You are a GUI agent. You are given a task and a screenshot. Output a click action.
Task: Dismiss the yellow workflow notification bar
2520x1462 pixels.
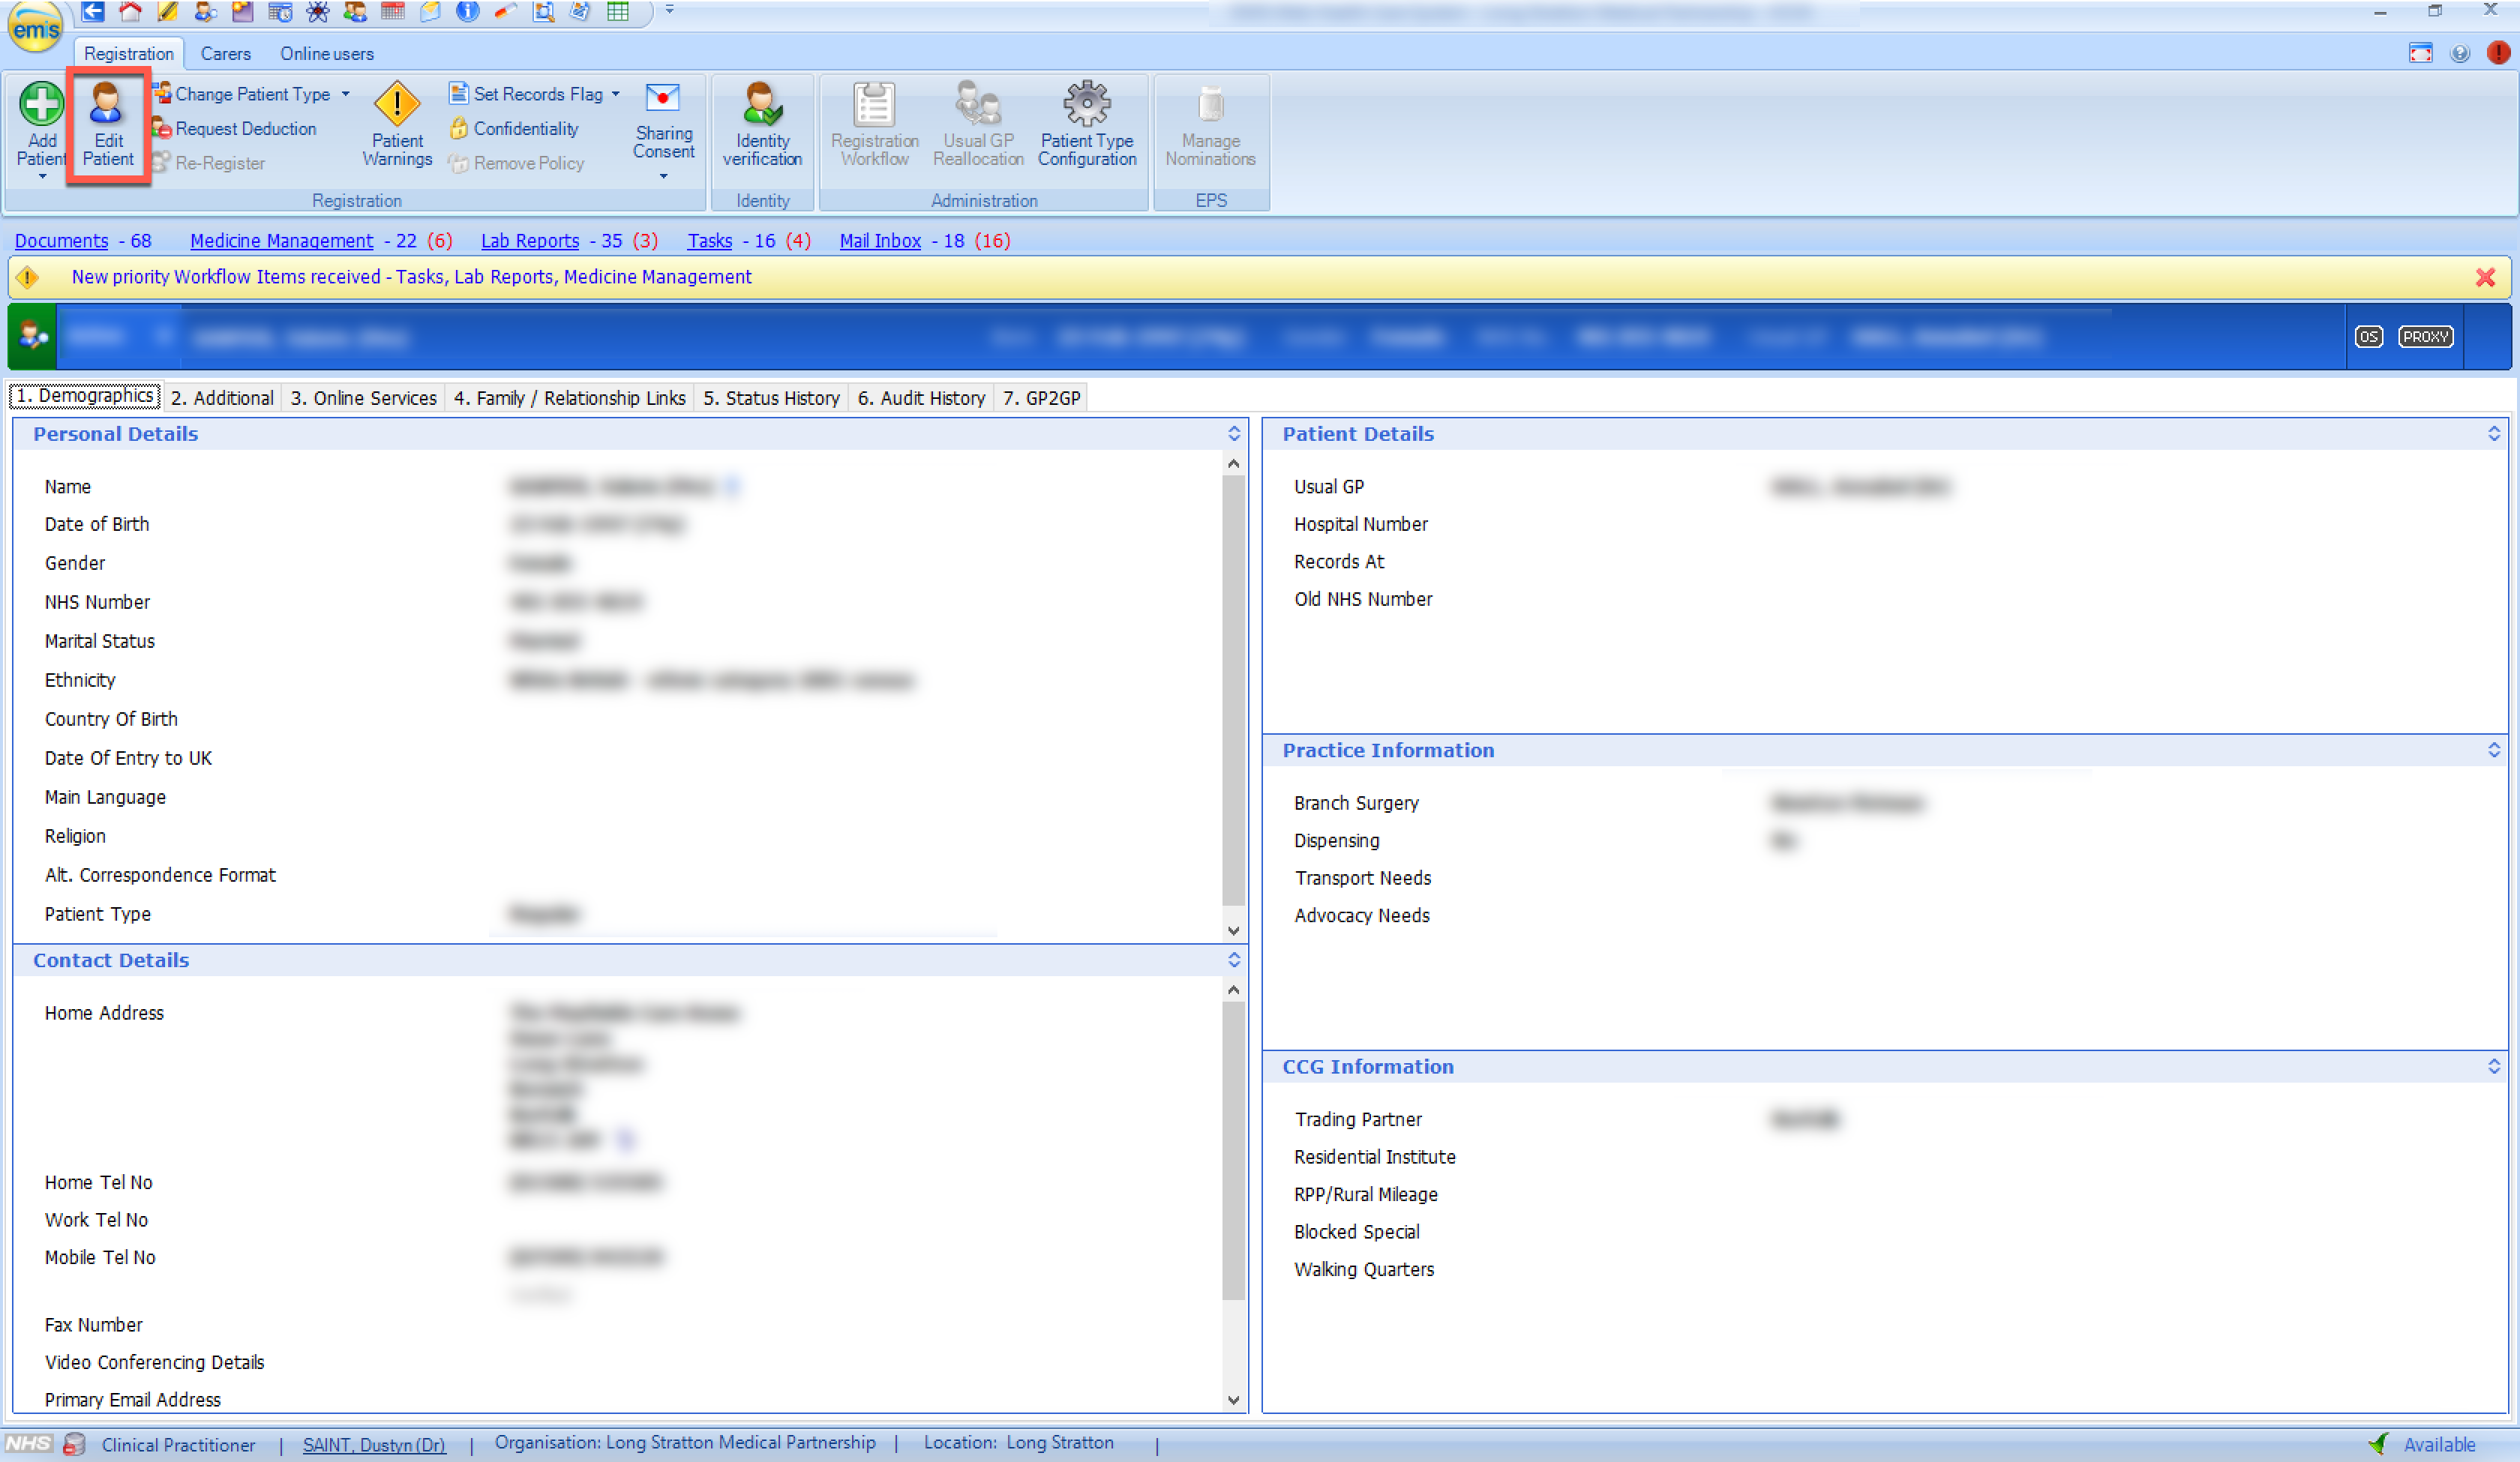(2485, 278)
